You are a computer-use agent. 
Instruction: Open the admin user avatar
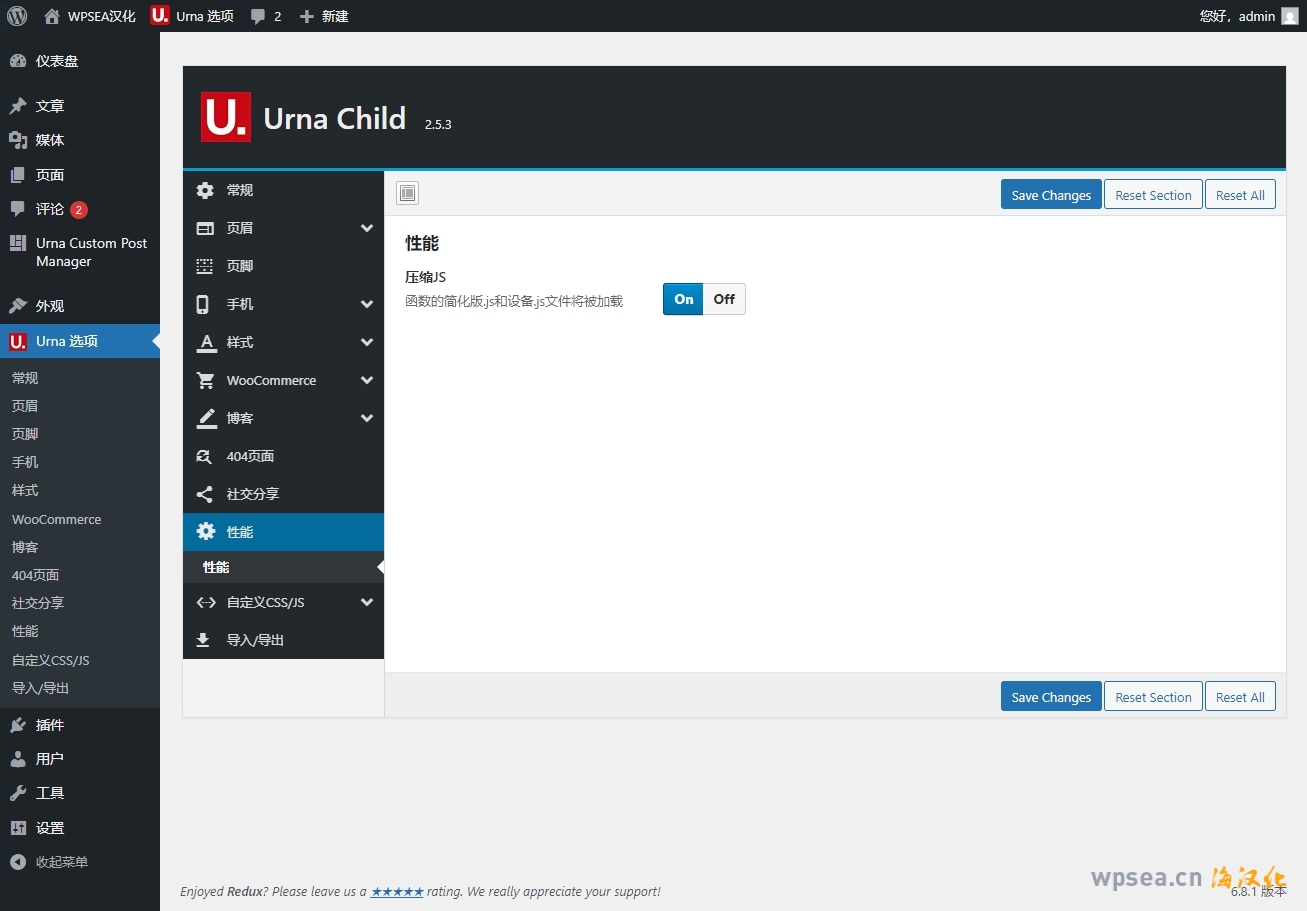pos(1290,16)
